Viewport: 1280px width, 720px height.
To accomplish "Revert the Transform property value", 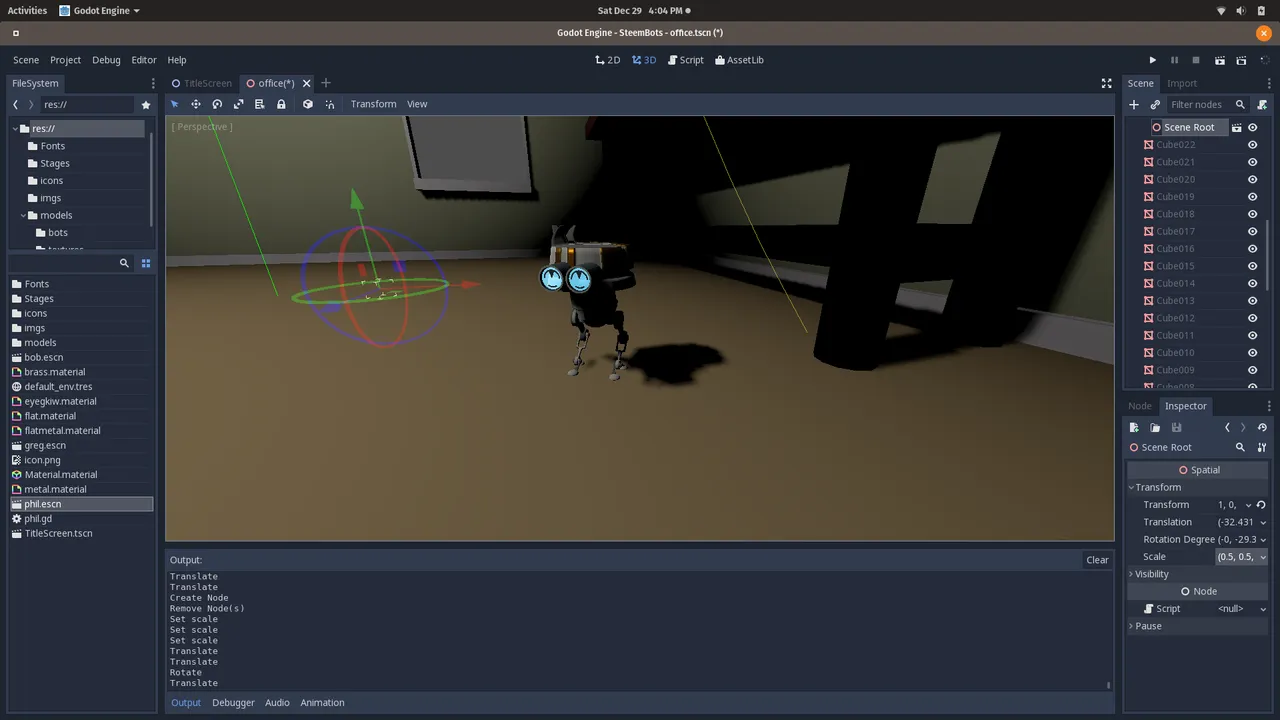I will tap(1261, 505).
